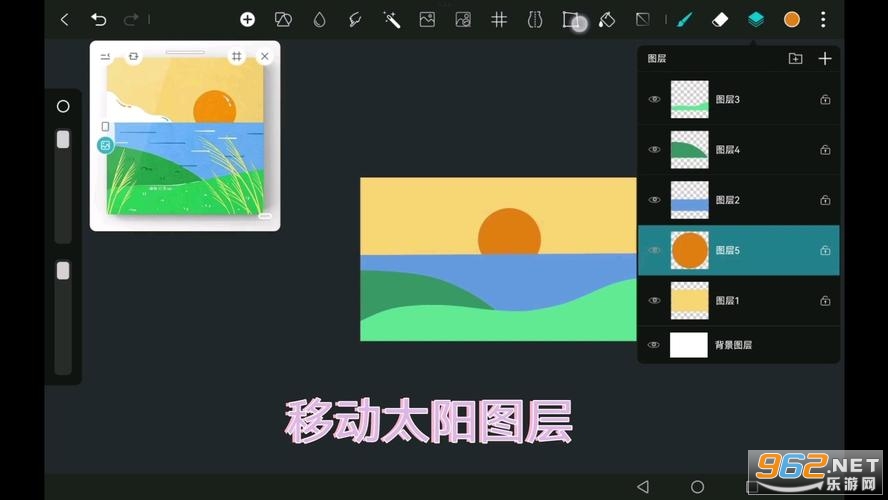
Task: Close the reference image window
Action: (x=264, y=56)
